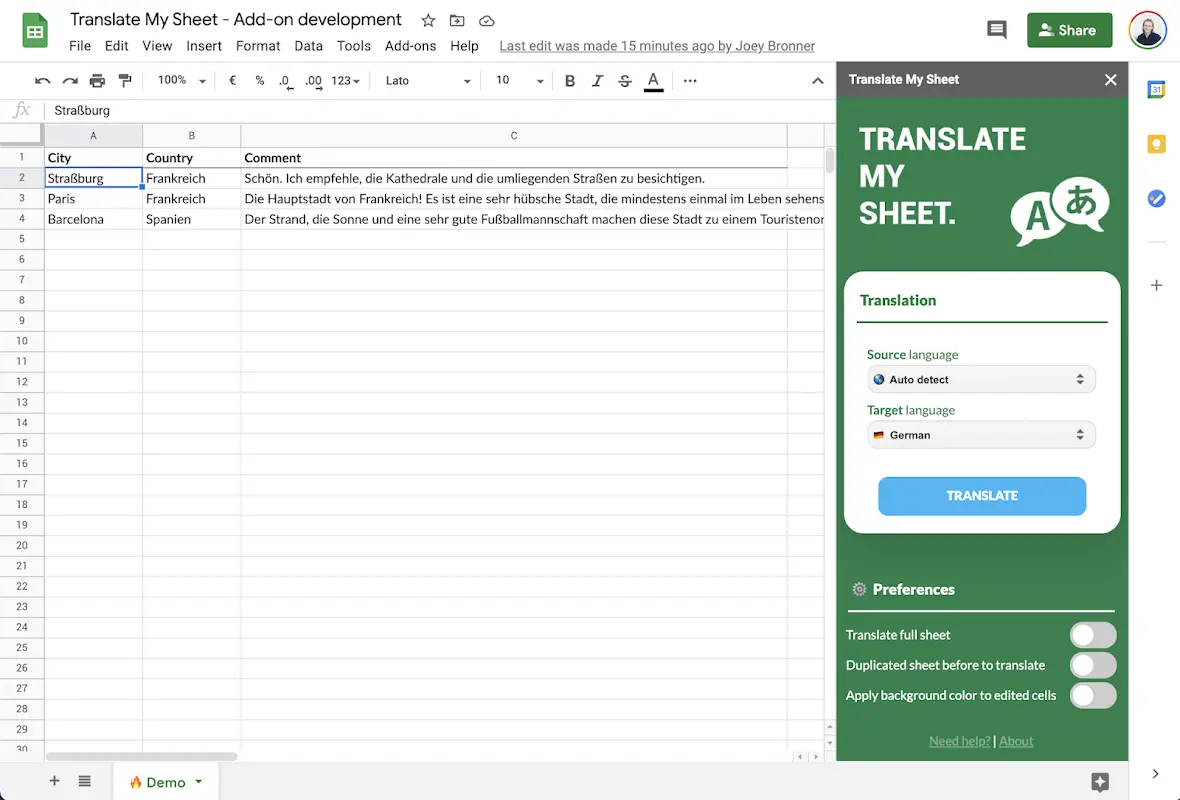Decrease decimal places icon
This screenshot has width=1180, height=800.
(x=285, y=81)
